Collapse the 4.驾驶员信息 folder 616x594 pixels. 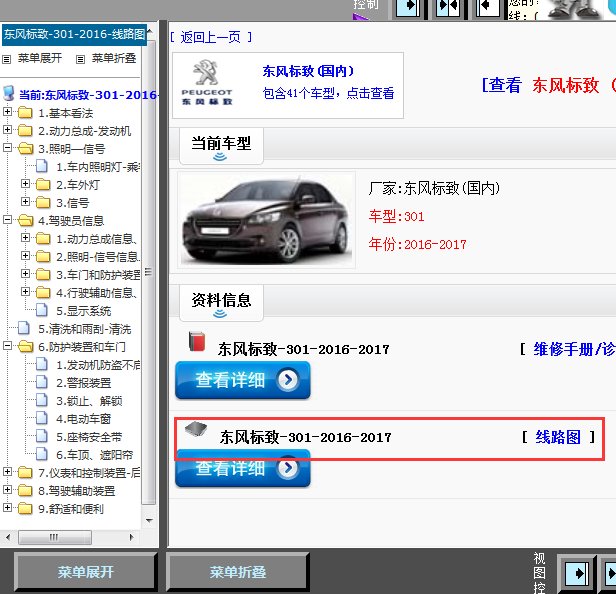[x=7, y=220]
